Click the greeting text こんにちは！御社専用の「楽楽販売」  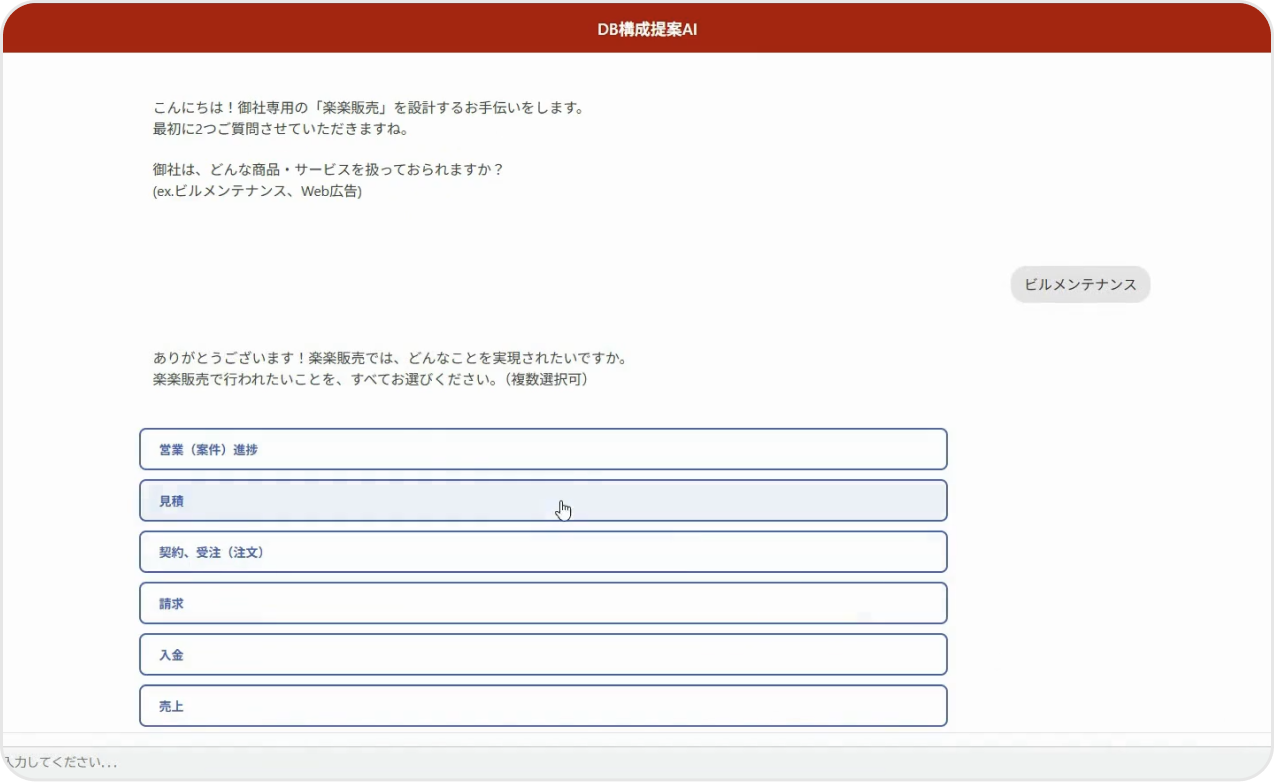point(274,107)
